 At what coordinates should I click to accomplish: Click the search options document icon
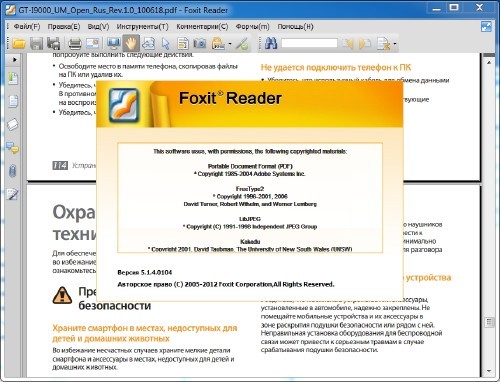pos(383,44)
